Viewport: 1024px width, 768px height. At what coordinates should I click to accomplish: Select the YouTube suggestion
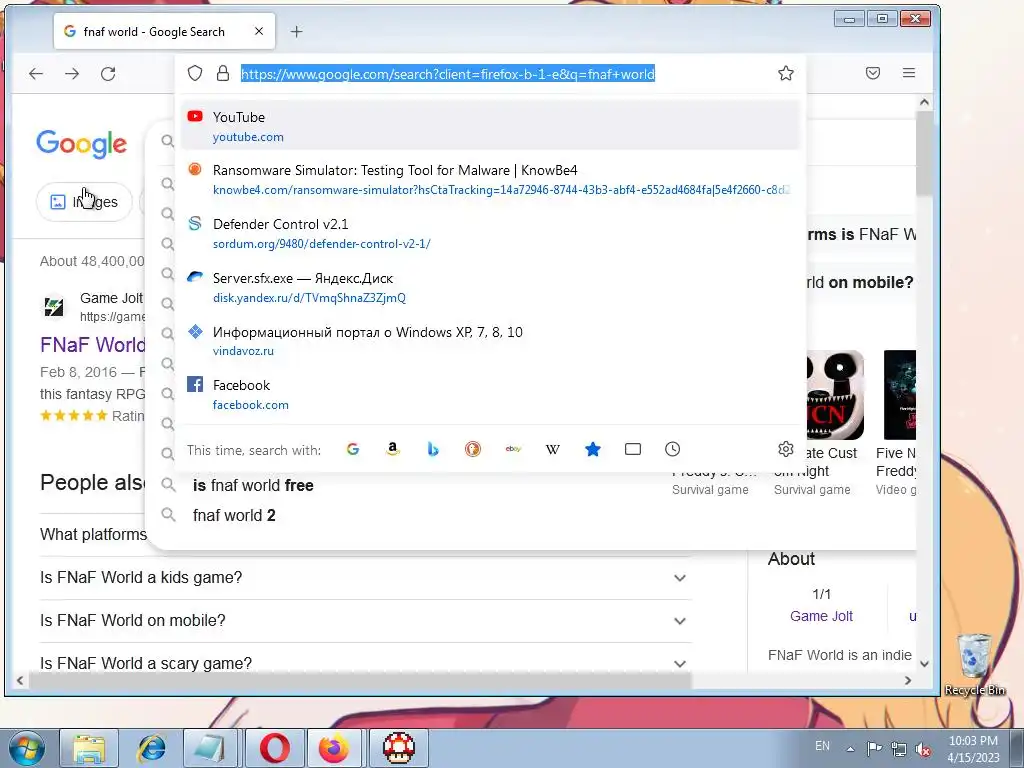coord(490,126)
